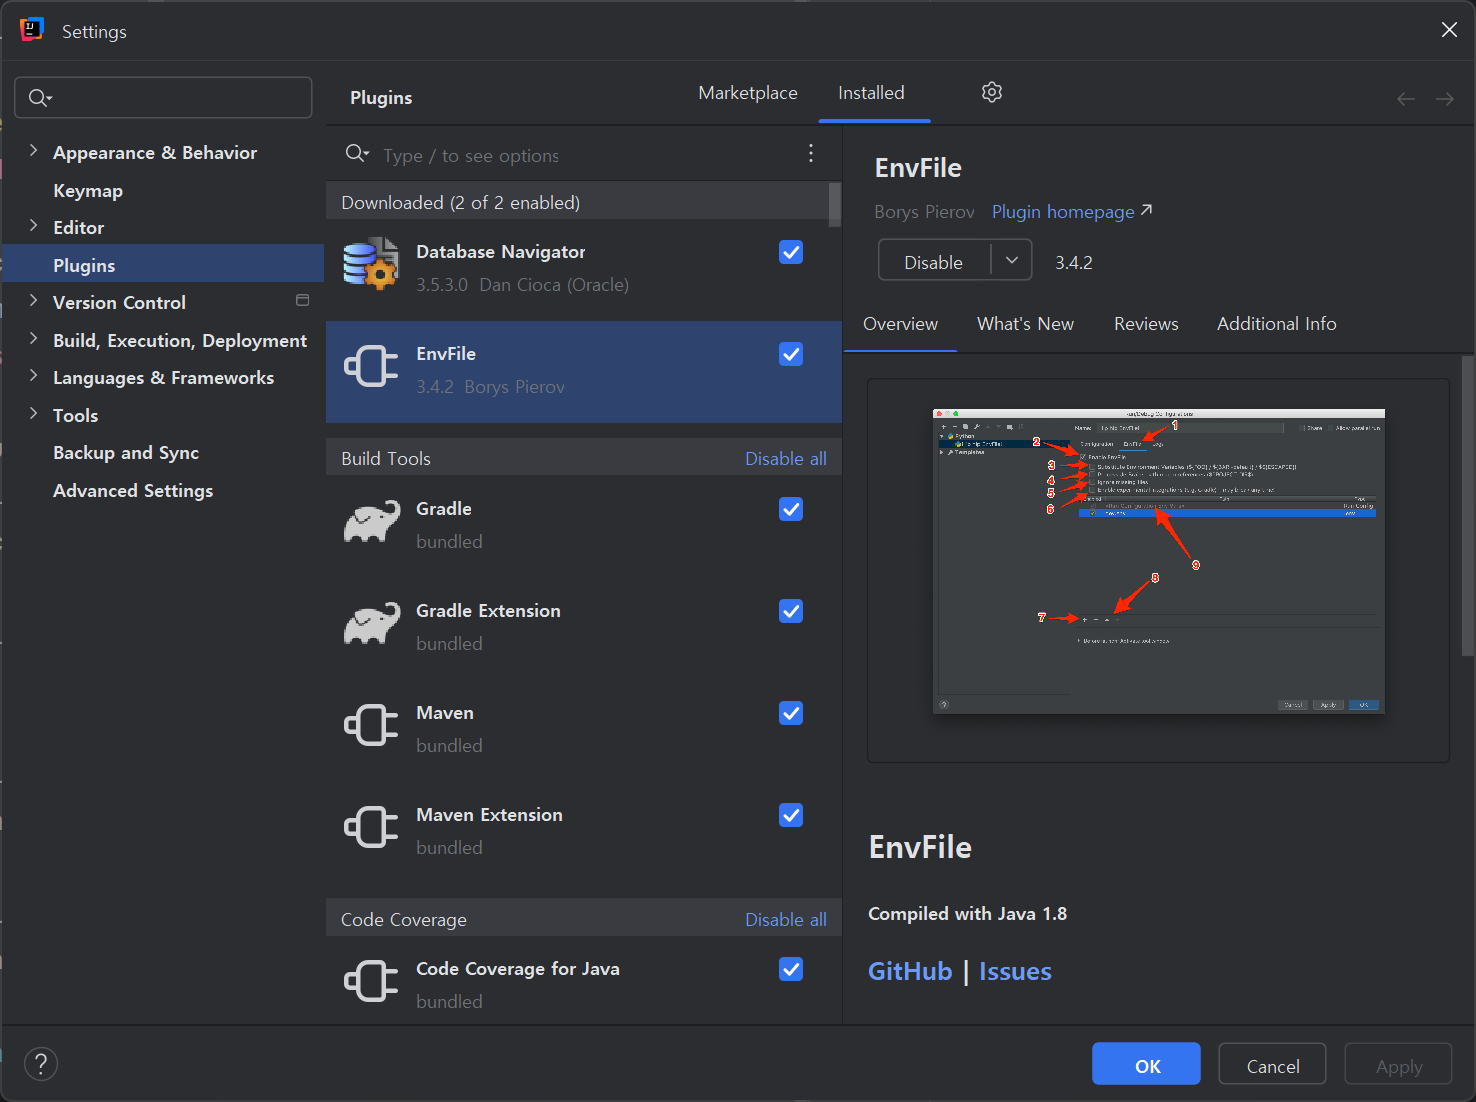Click the Database Navigator plugin name
Image resolution: width=1476 pixels, height=1102 pixels.
[501, 252]
